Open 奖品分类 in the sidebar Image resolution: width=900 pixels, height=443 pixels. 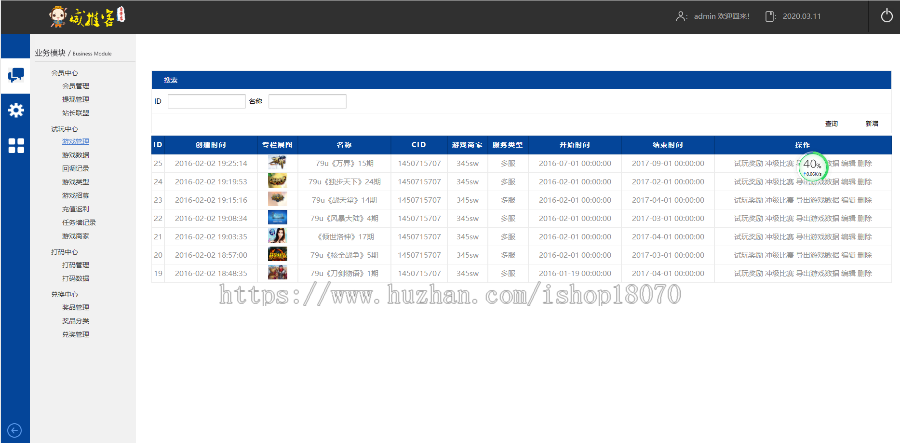tap(76, 321)
